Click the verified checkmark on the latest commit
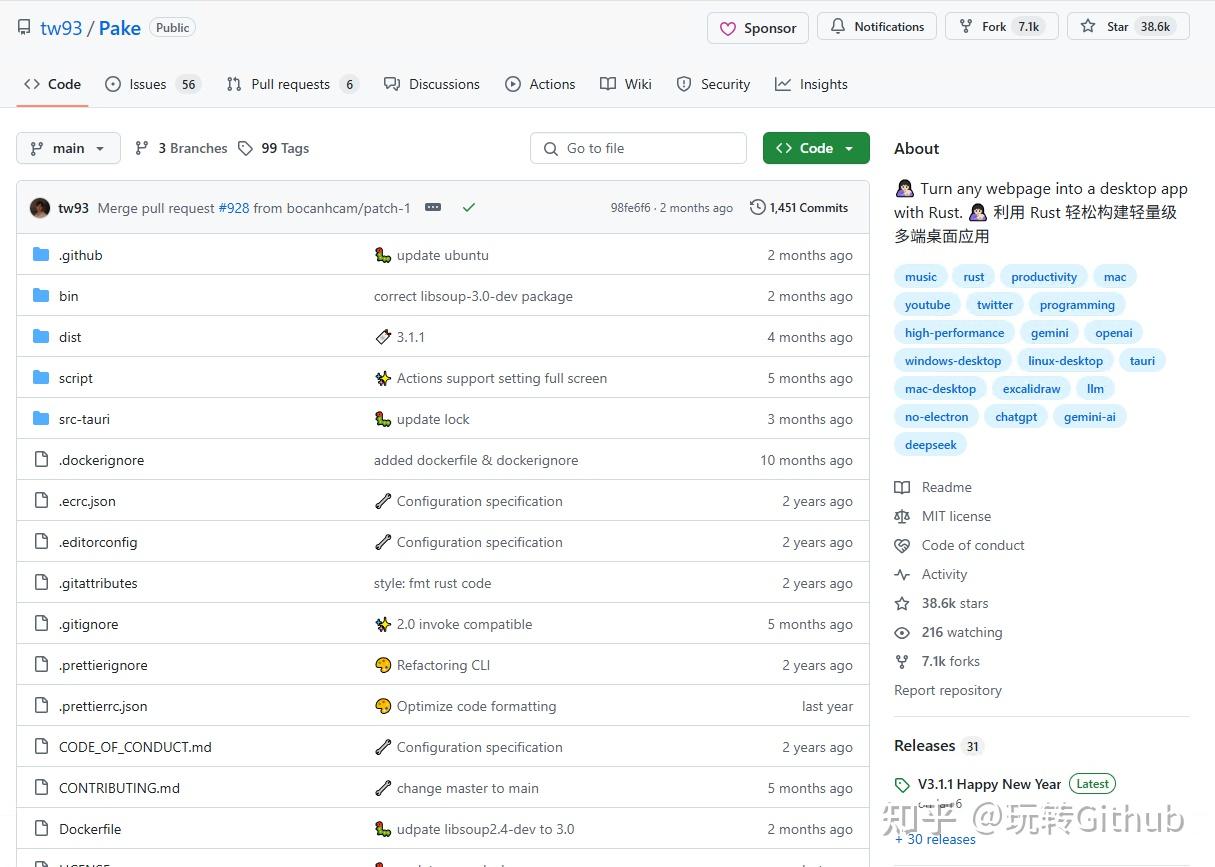1215x867 pixels. (468, 207)
